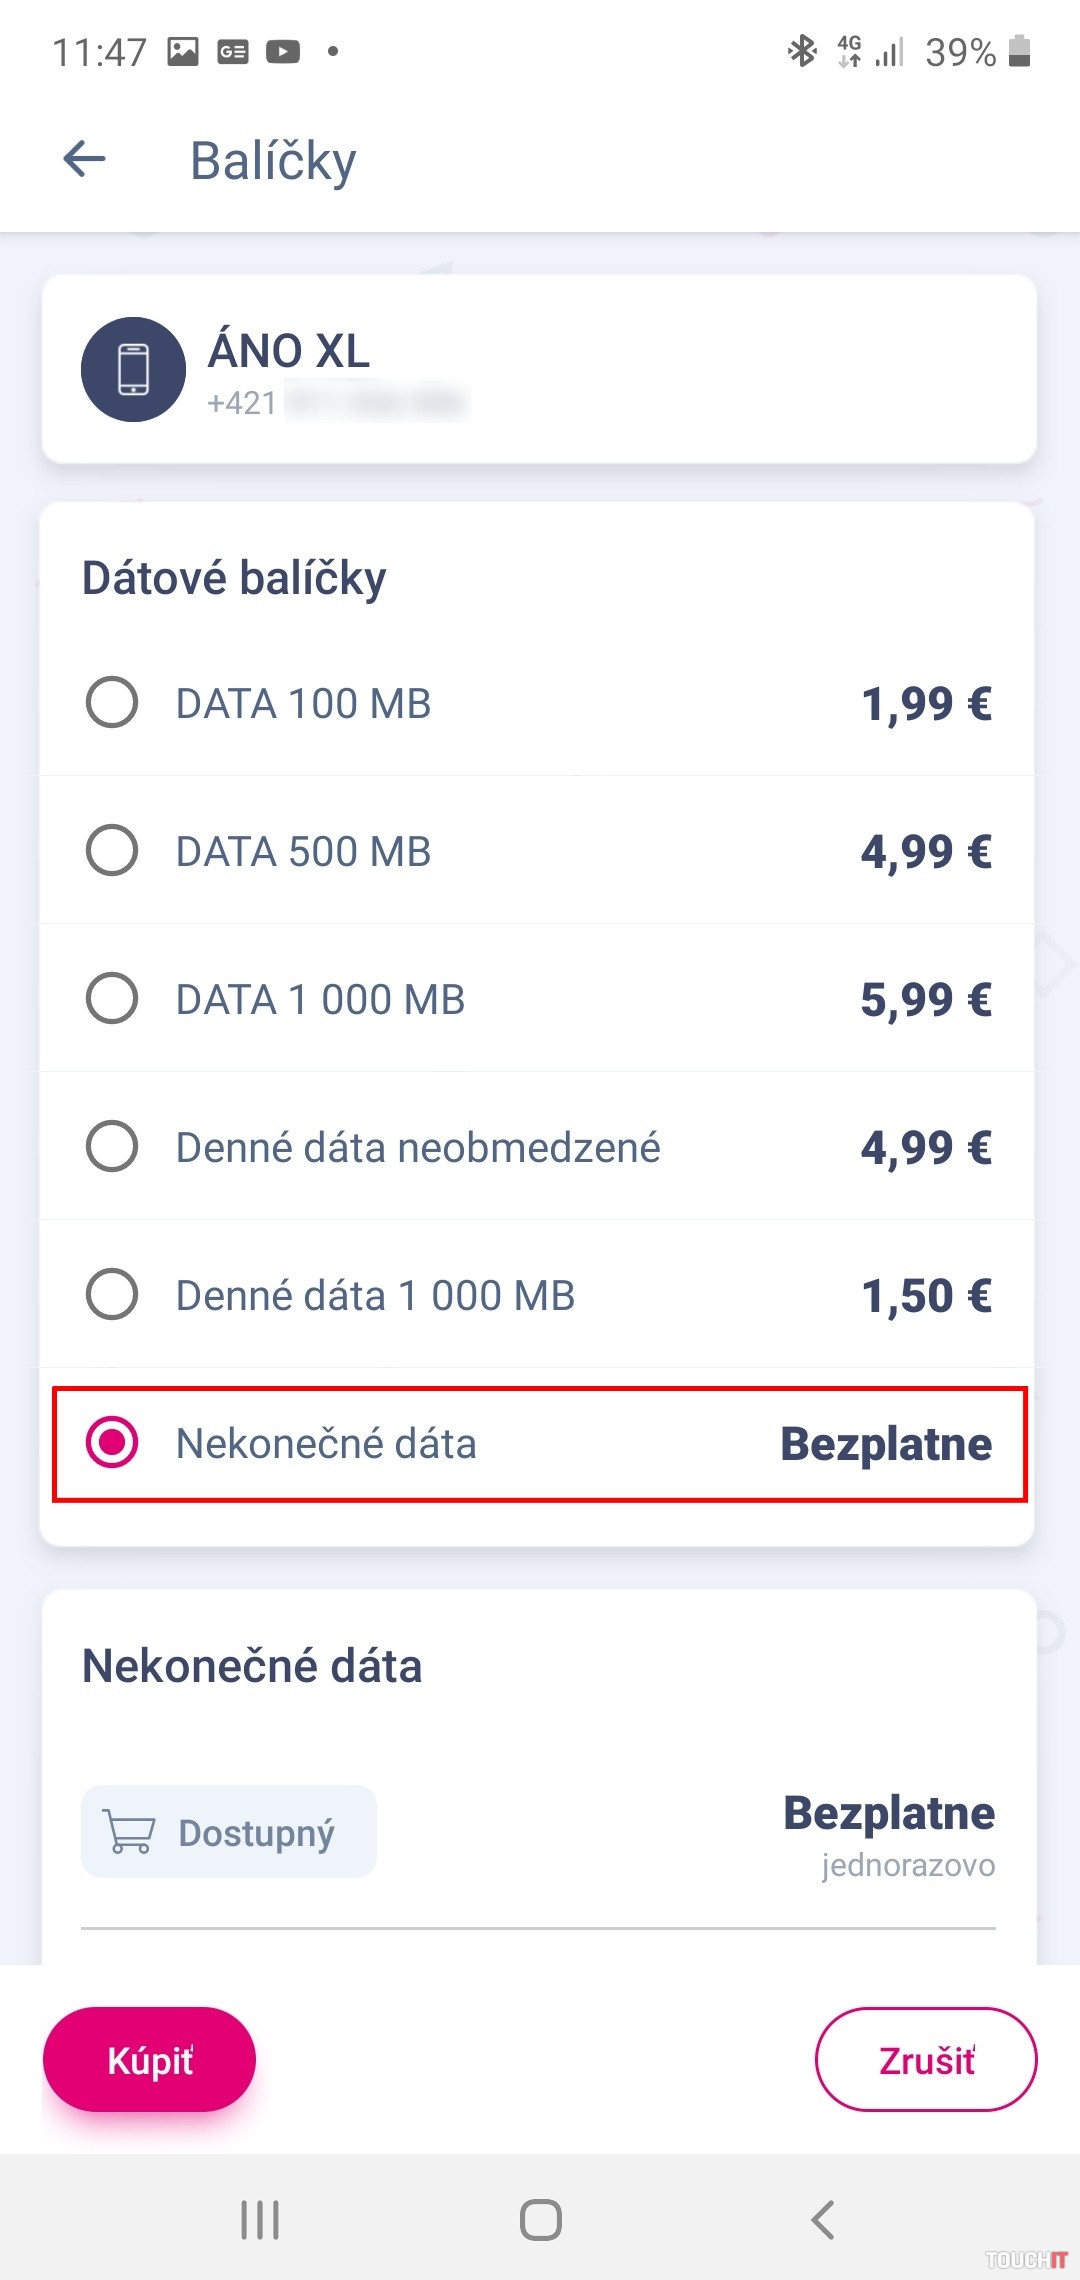Viewport: 1080px width, 2280px height.
Task: Tap the Bluetooth icon in status bar
Action: [802, 51]
